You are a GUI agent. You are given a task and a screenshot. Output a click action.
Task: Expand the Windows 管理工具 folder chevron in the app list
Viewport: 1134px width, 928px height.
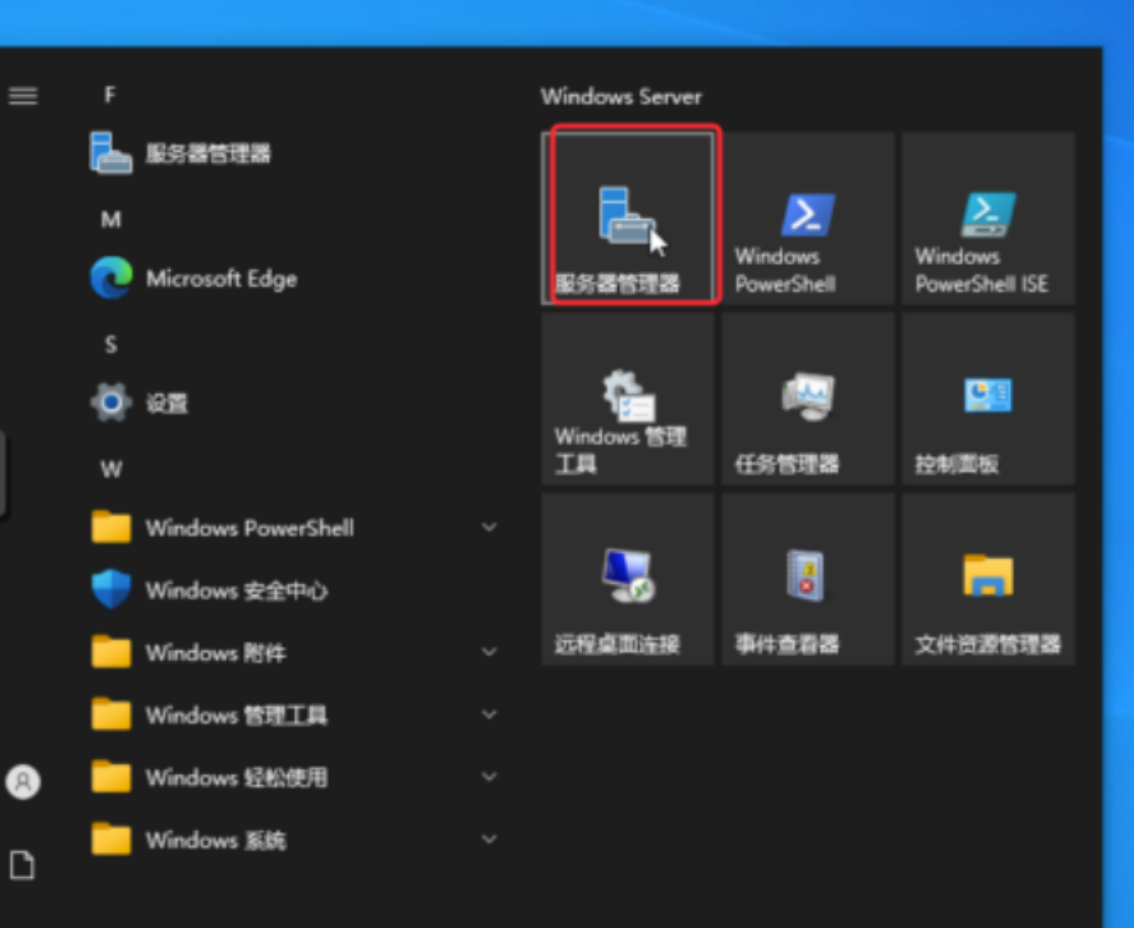489,714
